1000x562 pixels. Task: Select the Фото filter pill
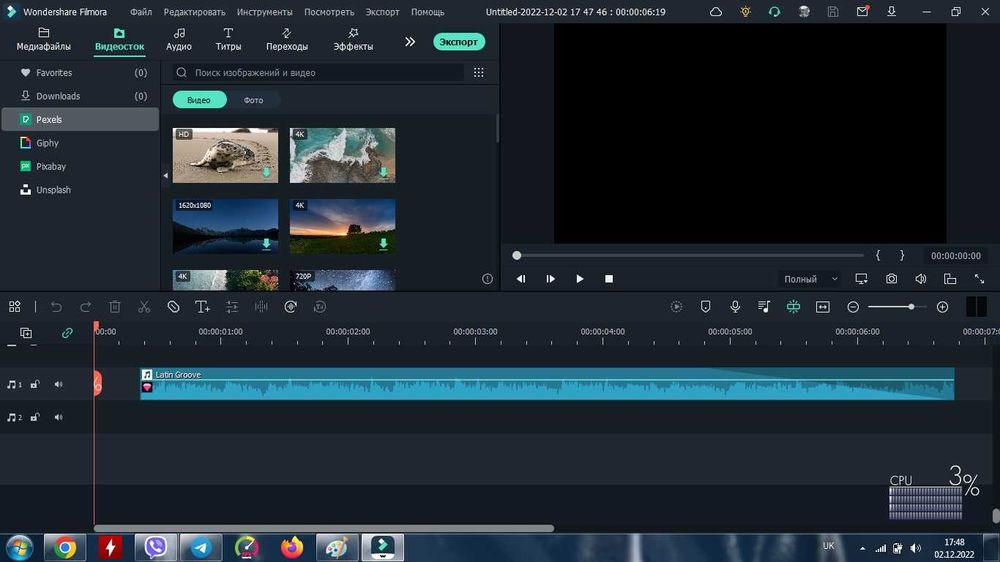click(x=253, y=100)
